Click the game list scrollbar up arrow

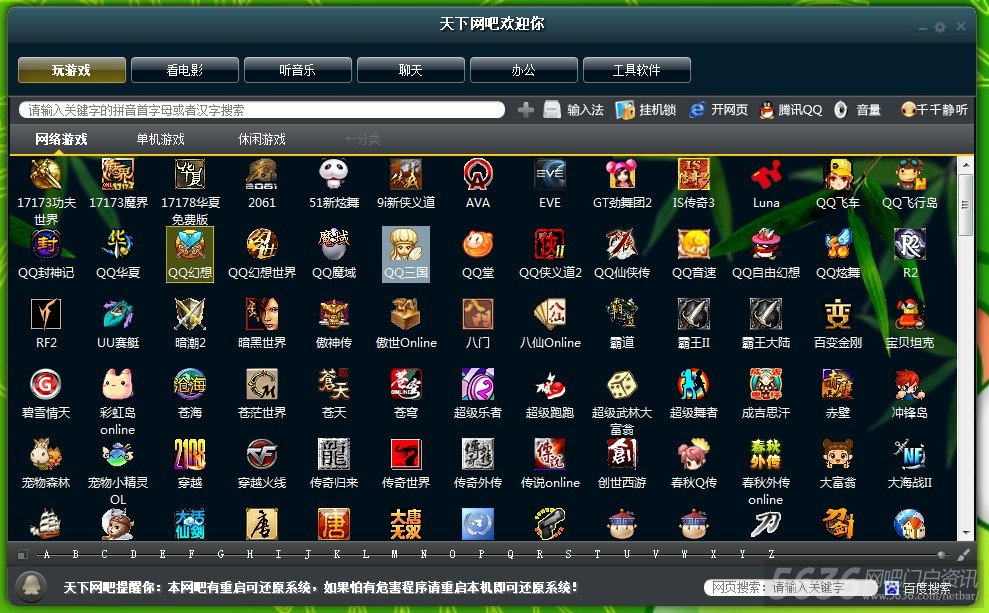(x=966, y=165)
